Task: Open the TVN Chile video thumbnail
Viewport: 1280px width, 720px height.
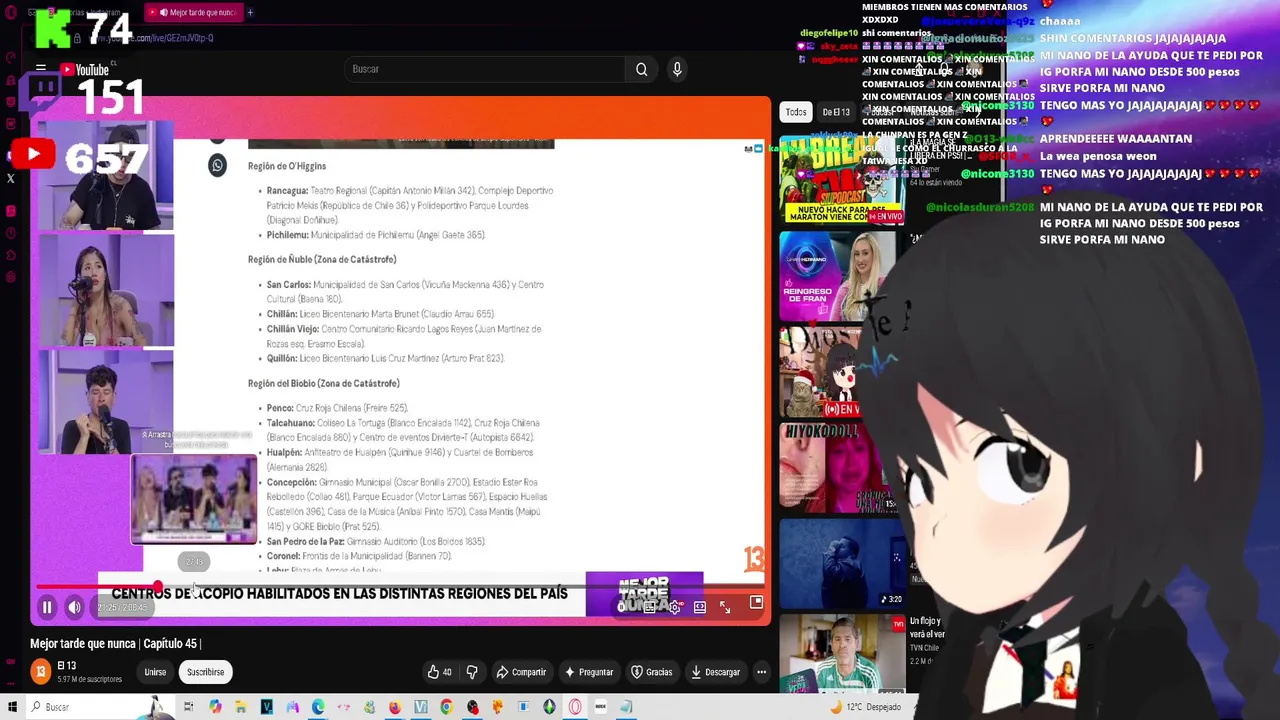Action: pos(842,655)
